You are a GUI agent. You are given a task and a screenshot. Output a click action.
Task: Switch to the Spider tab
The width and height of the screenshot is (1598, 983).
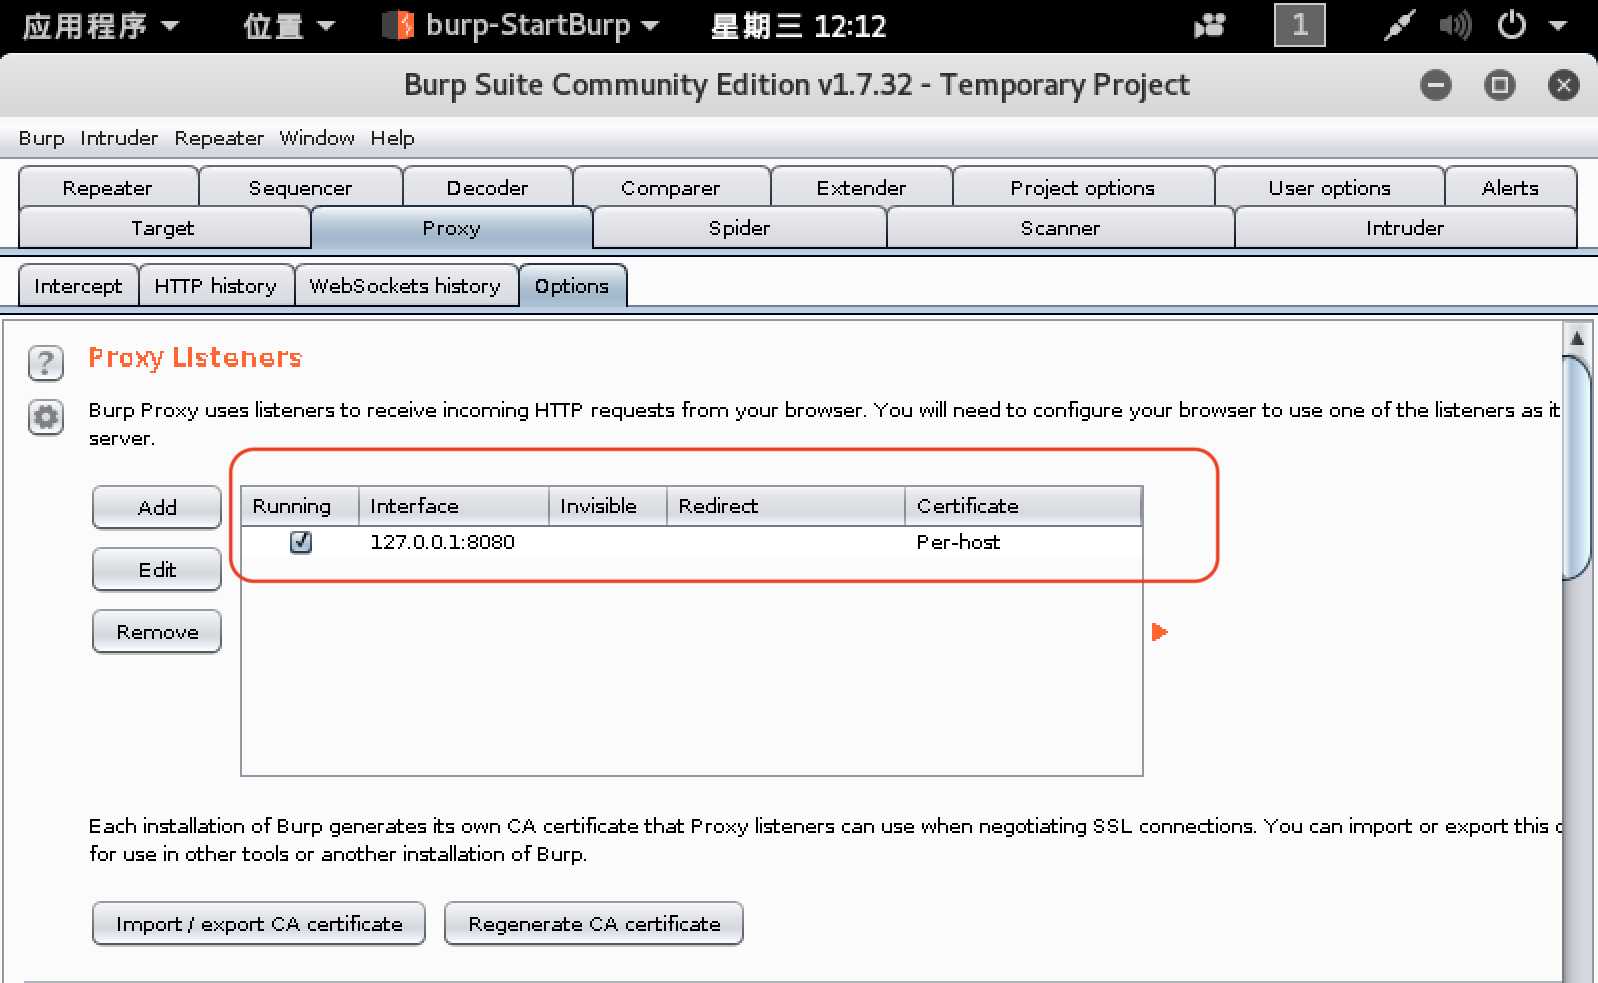coord(740,228)
